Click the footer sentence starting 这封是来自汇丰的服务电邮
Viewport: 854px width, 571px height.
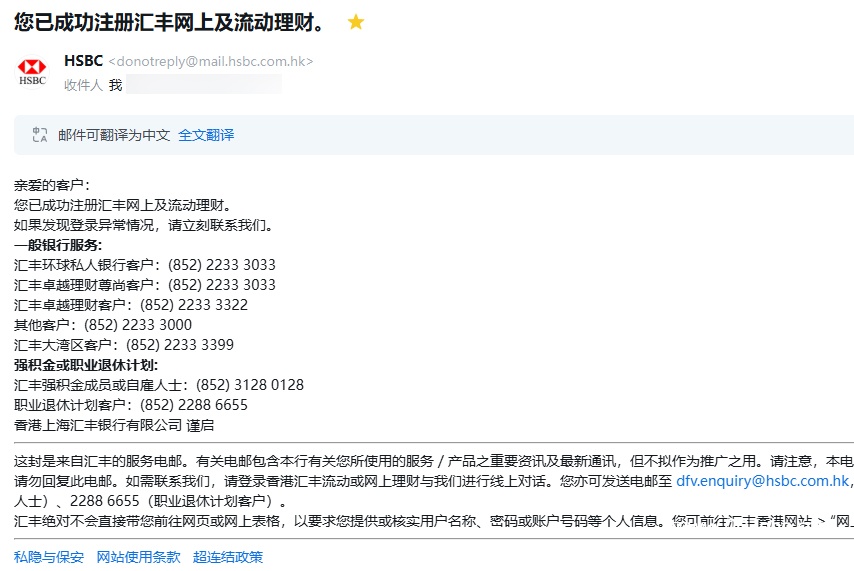434,461
